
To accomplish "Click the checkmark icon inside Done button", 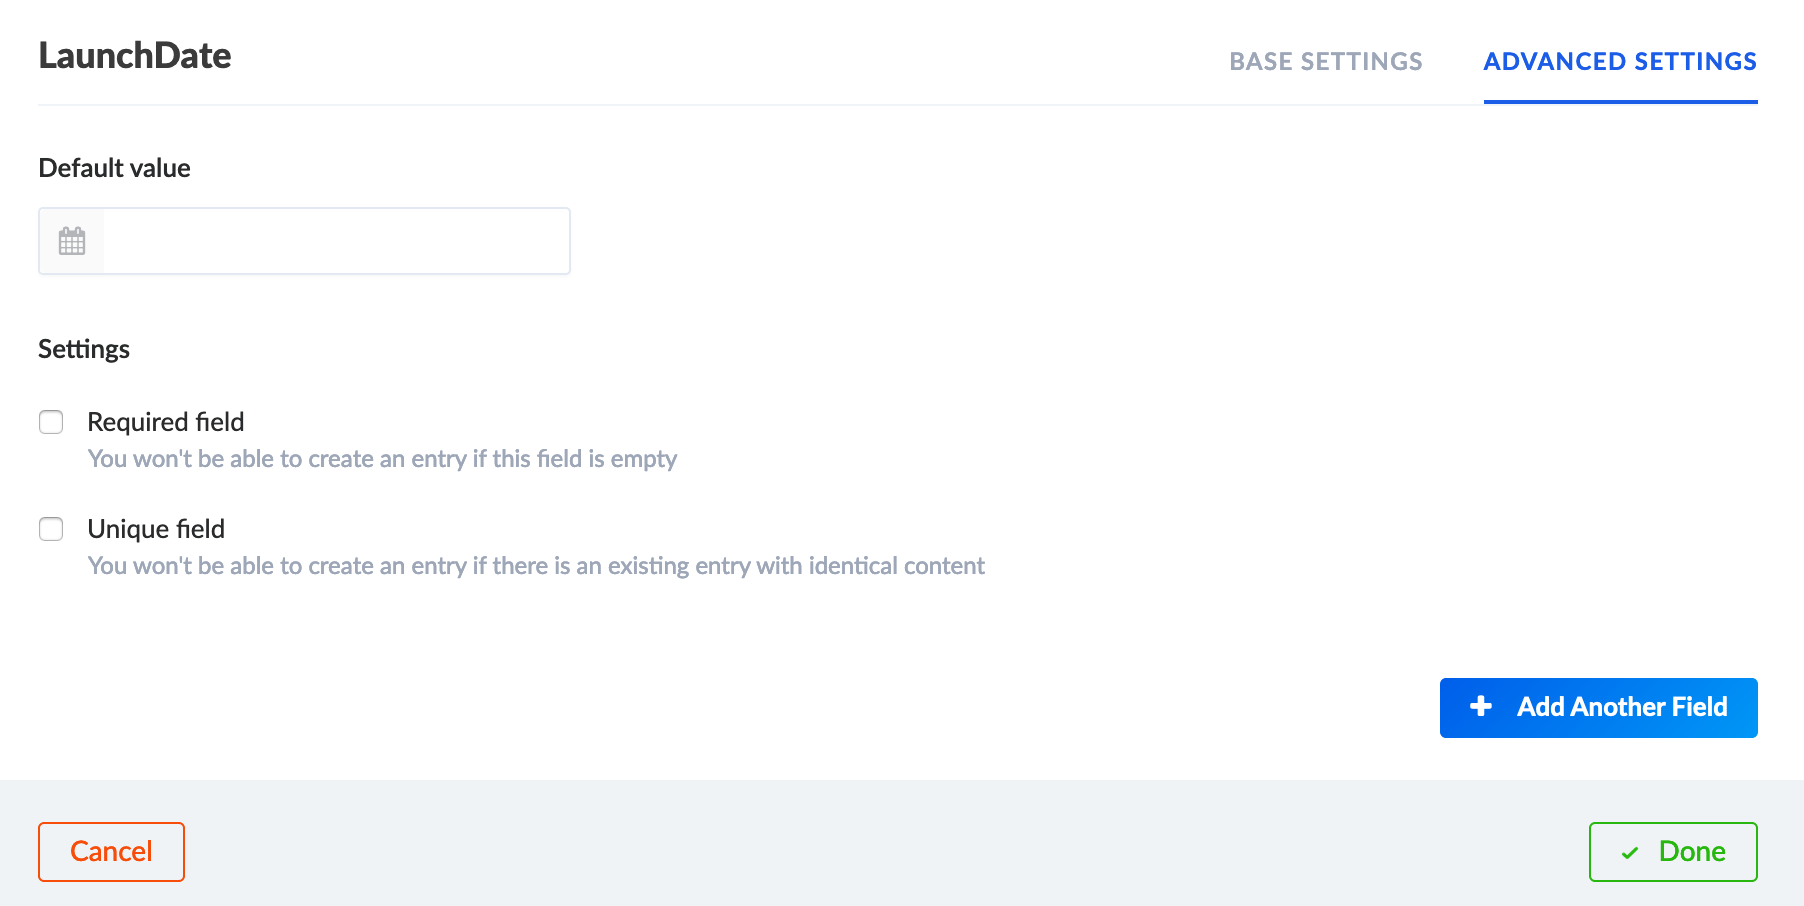I will point(1630,852).
